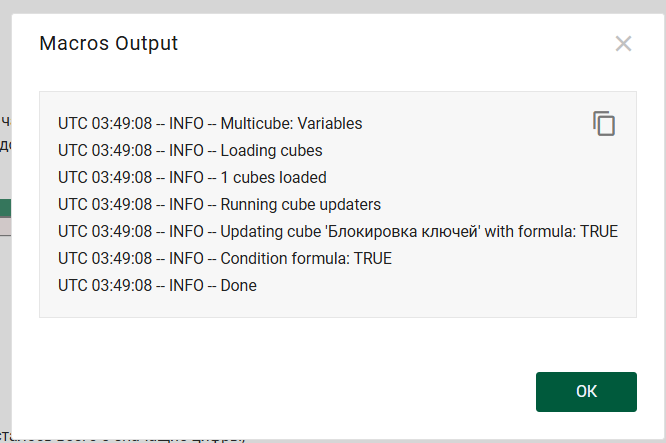Close the Macros Output dialog
Image resolution: width=666 pixels, height=443 pixels.
point(623,44)
